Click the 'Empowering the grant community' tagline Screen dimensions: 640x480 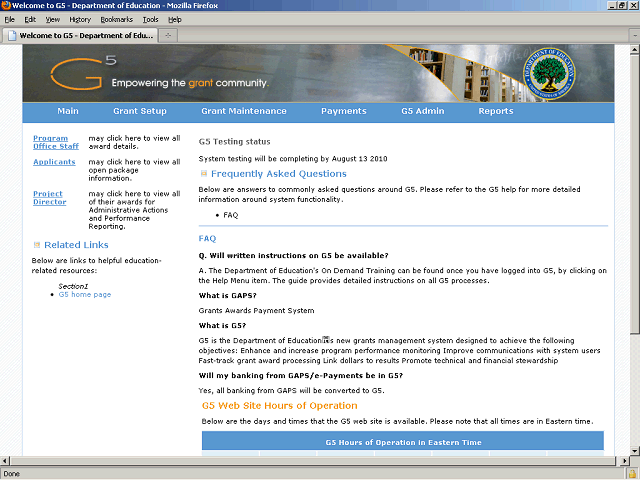click(x=190, y=83)
